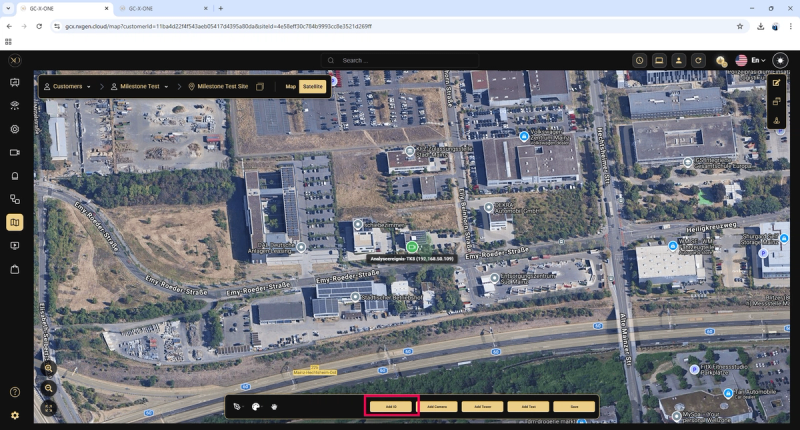Open the color palette tool
The width and height of the screenshot is (800, 430).
pos(256,407)
